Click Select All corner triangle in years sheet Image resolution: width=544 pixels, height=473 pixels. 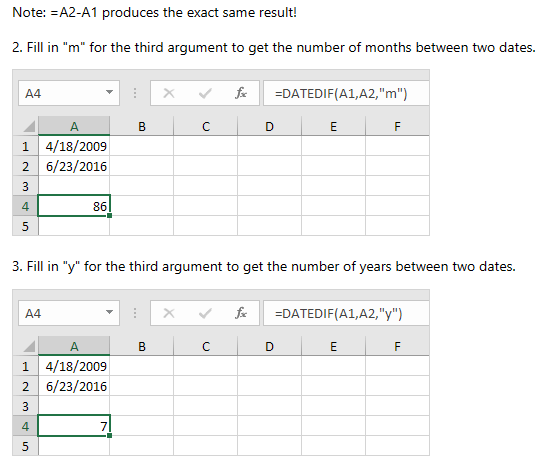[29, 346]
